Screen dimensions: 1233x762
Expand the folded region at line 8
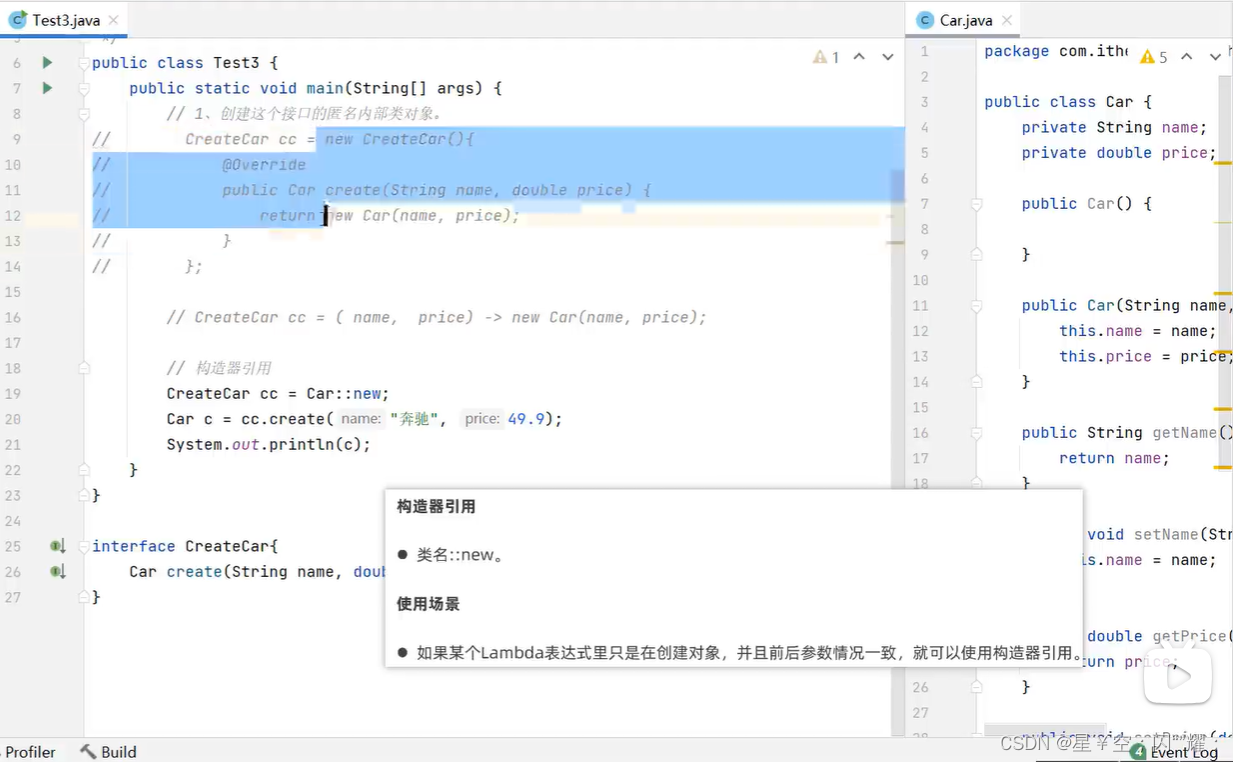tap(82, 113)
